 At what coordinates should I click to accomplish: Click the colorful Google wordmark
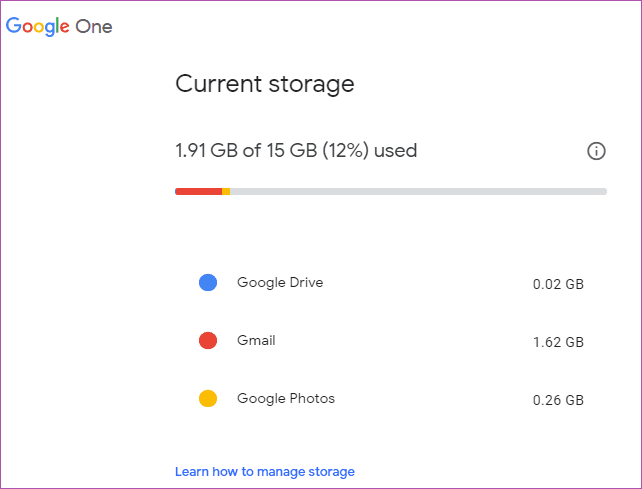38,27
